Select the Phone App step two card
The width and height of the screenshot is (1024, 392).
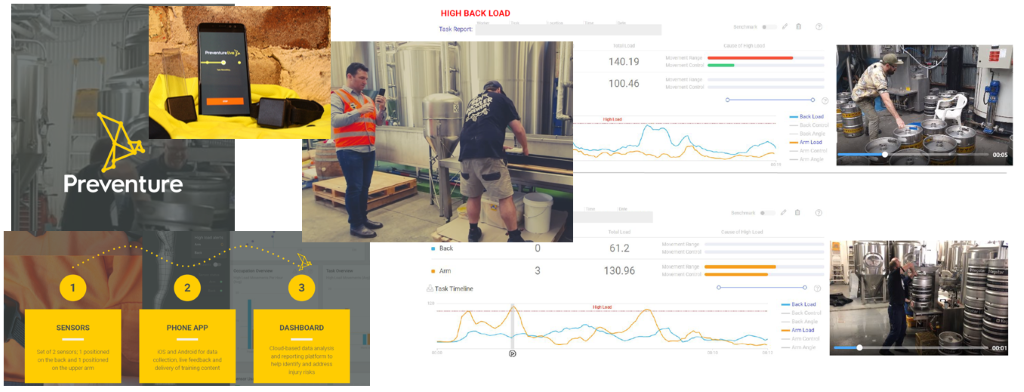pyautogui.click(x=187, y=346)
